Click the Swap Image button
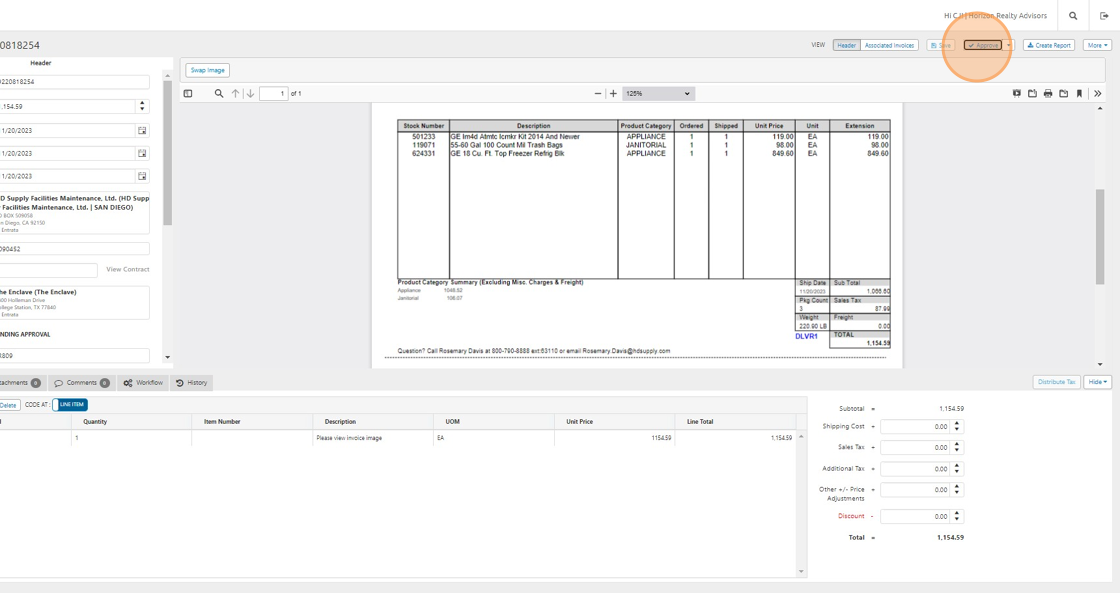This screenshot has height=593, width=1120. click(x=208, y=70)
